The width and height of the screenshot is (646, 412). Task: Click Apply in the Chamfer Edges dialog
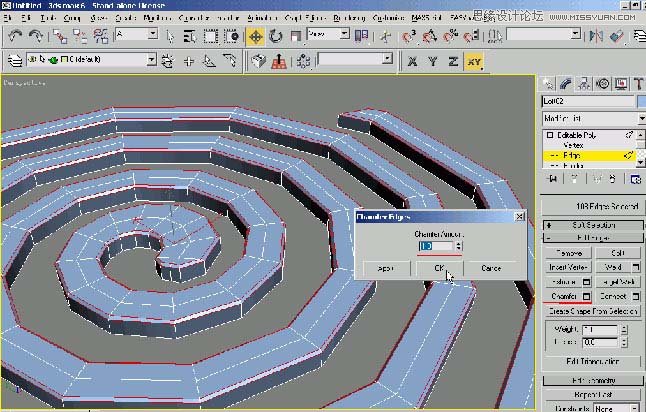386,268
